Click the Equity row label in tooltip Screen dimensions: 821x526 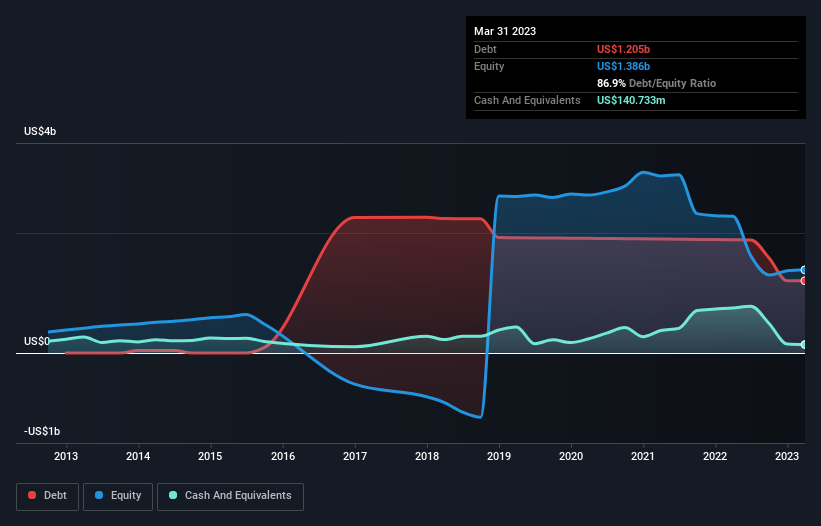pyautogui.click(x=489, y=66)
